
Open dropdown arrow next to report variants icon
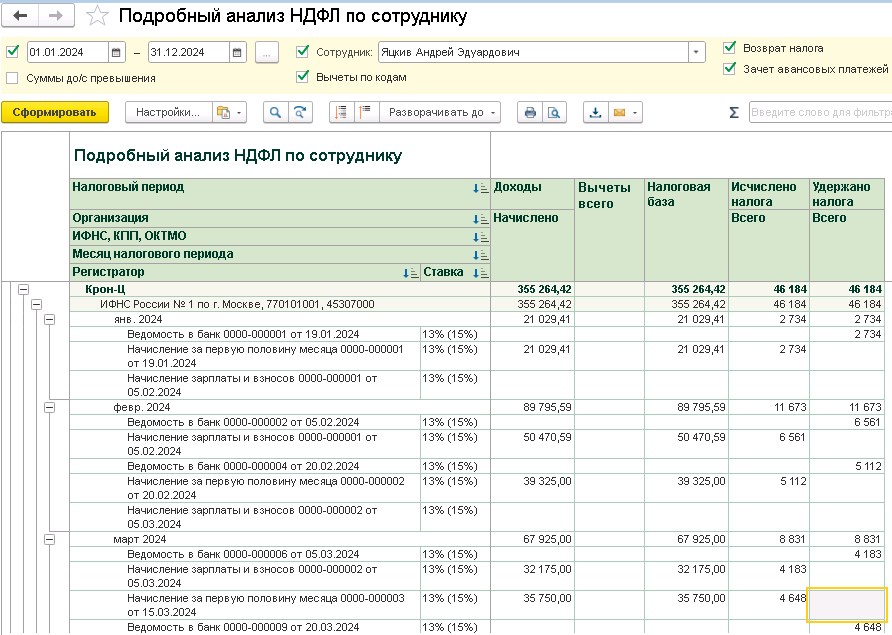click(239, 113)
